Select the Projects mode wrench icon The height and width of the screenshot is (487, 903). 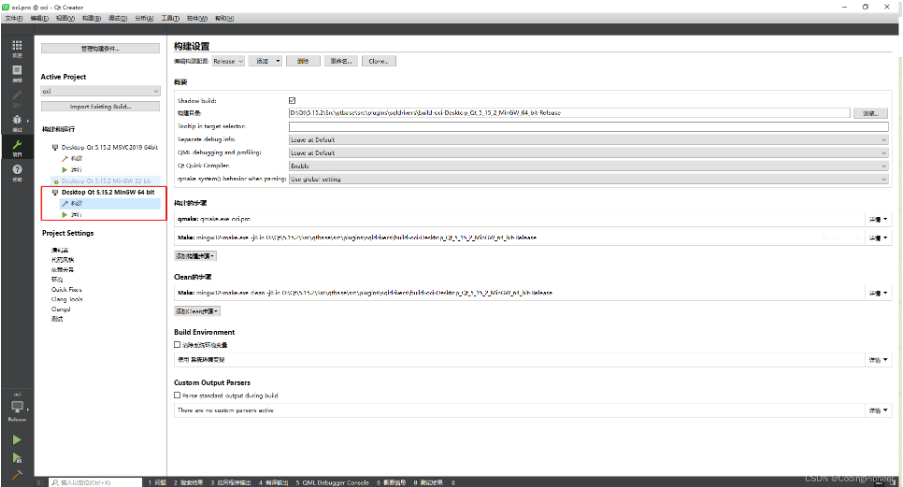pos(17,147)
